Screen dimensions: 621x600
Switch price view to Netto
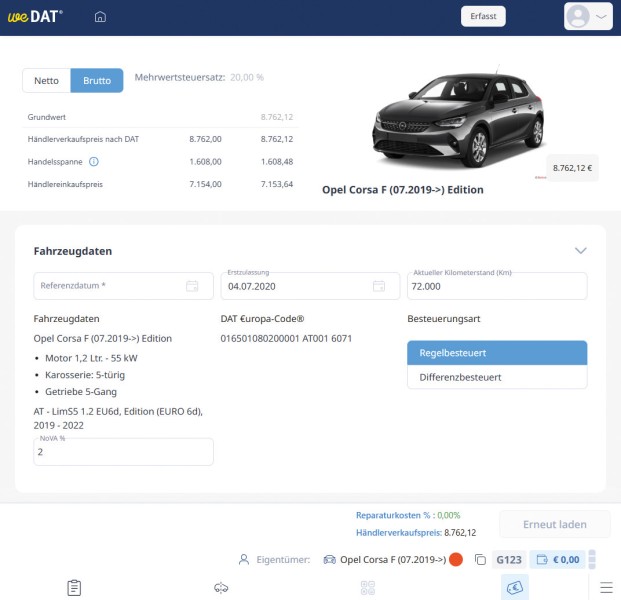[46, 80]
